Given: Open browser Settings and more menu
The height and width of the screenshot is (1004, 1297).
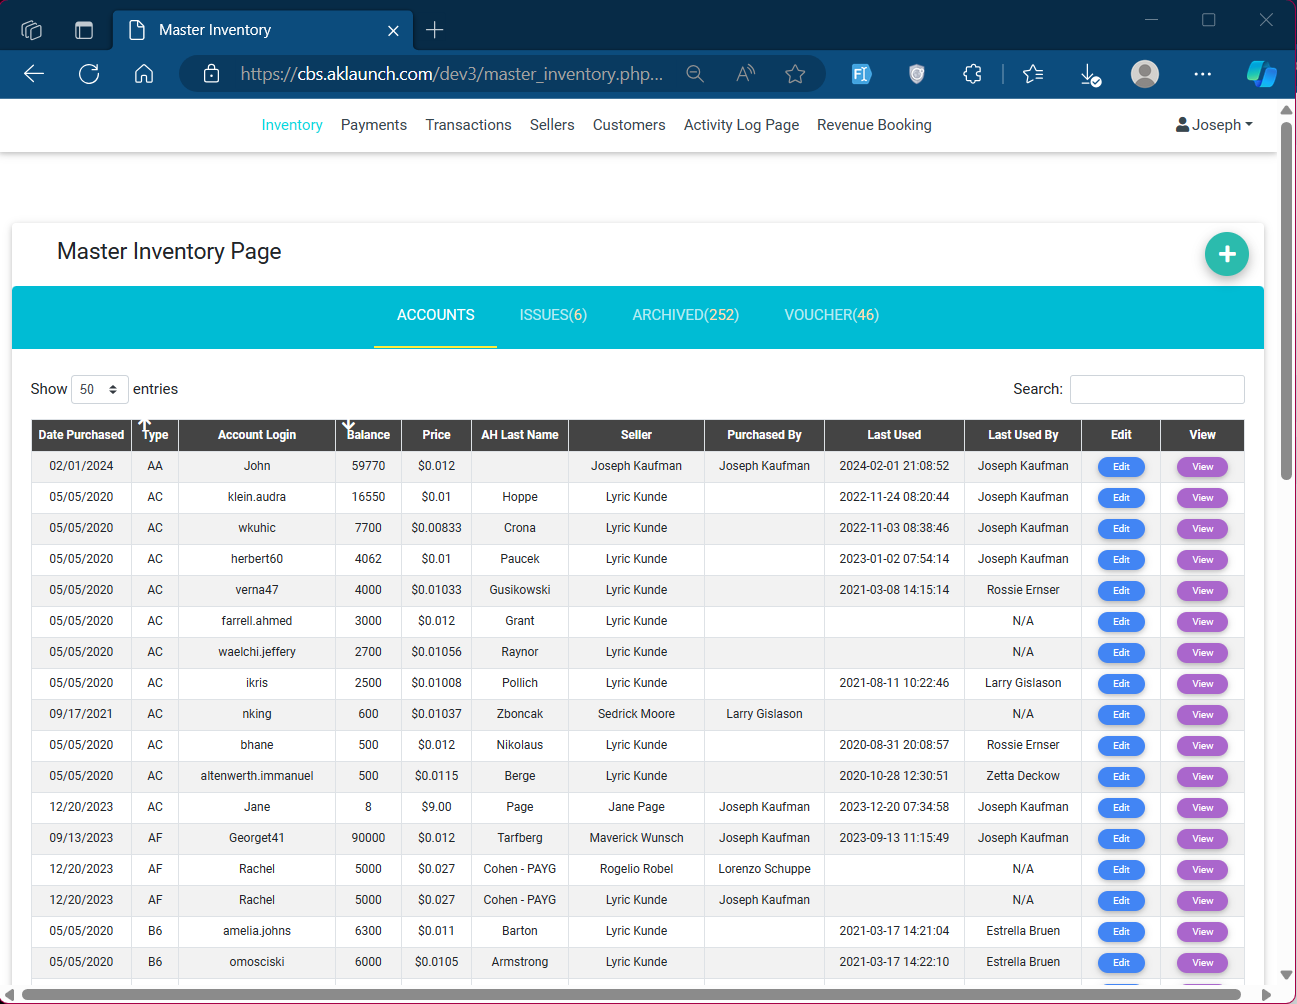Looking at the screenshot, I should (x=1202, y=74).
